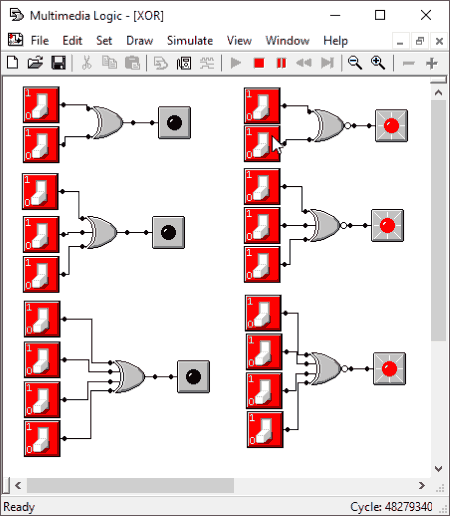Click the lit red LED of 3-input XNOR
The height and width of the screenshot is (516, 450).
click(387, 225)
